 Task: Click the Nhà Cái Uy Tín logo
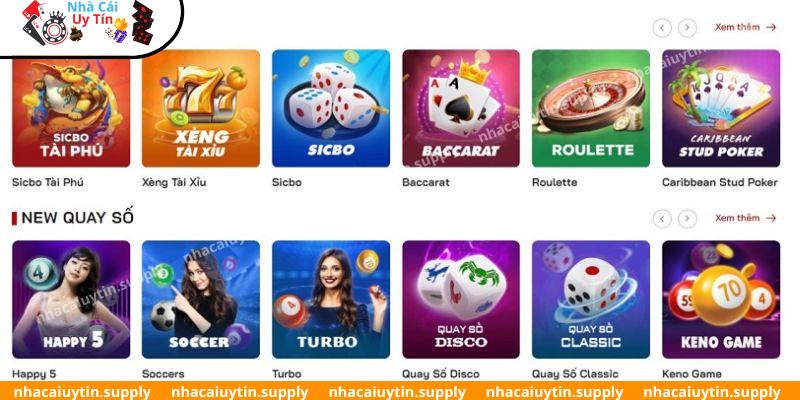pyautogui.click(x=88, y=24)
